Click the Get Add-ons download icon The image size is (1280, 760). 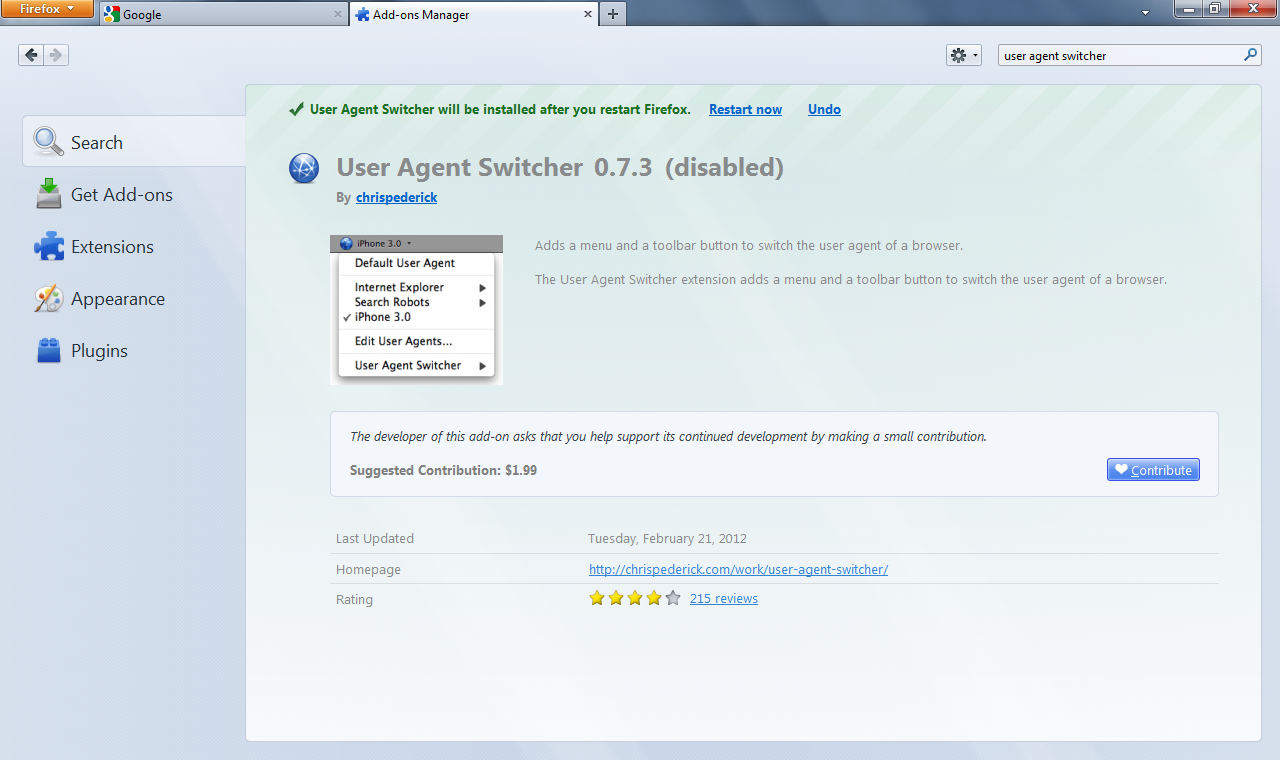(48, 194)
